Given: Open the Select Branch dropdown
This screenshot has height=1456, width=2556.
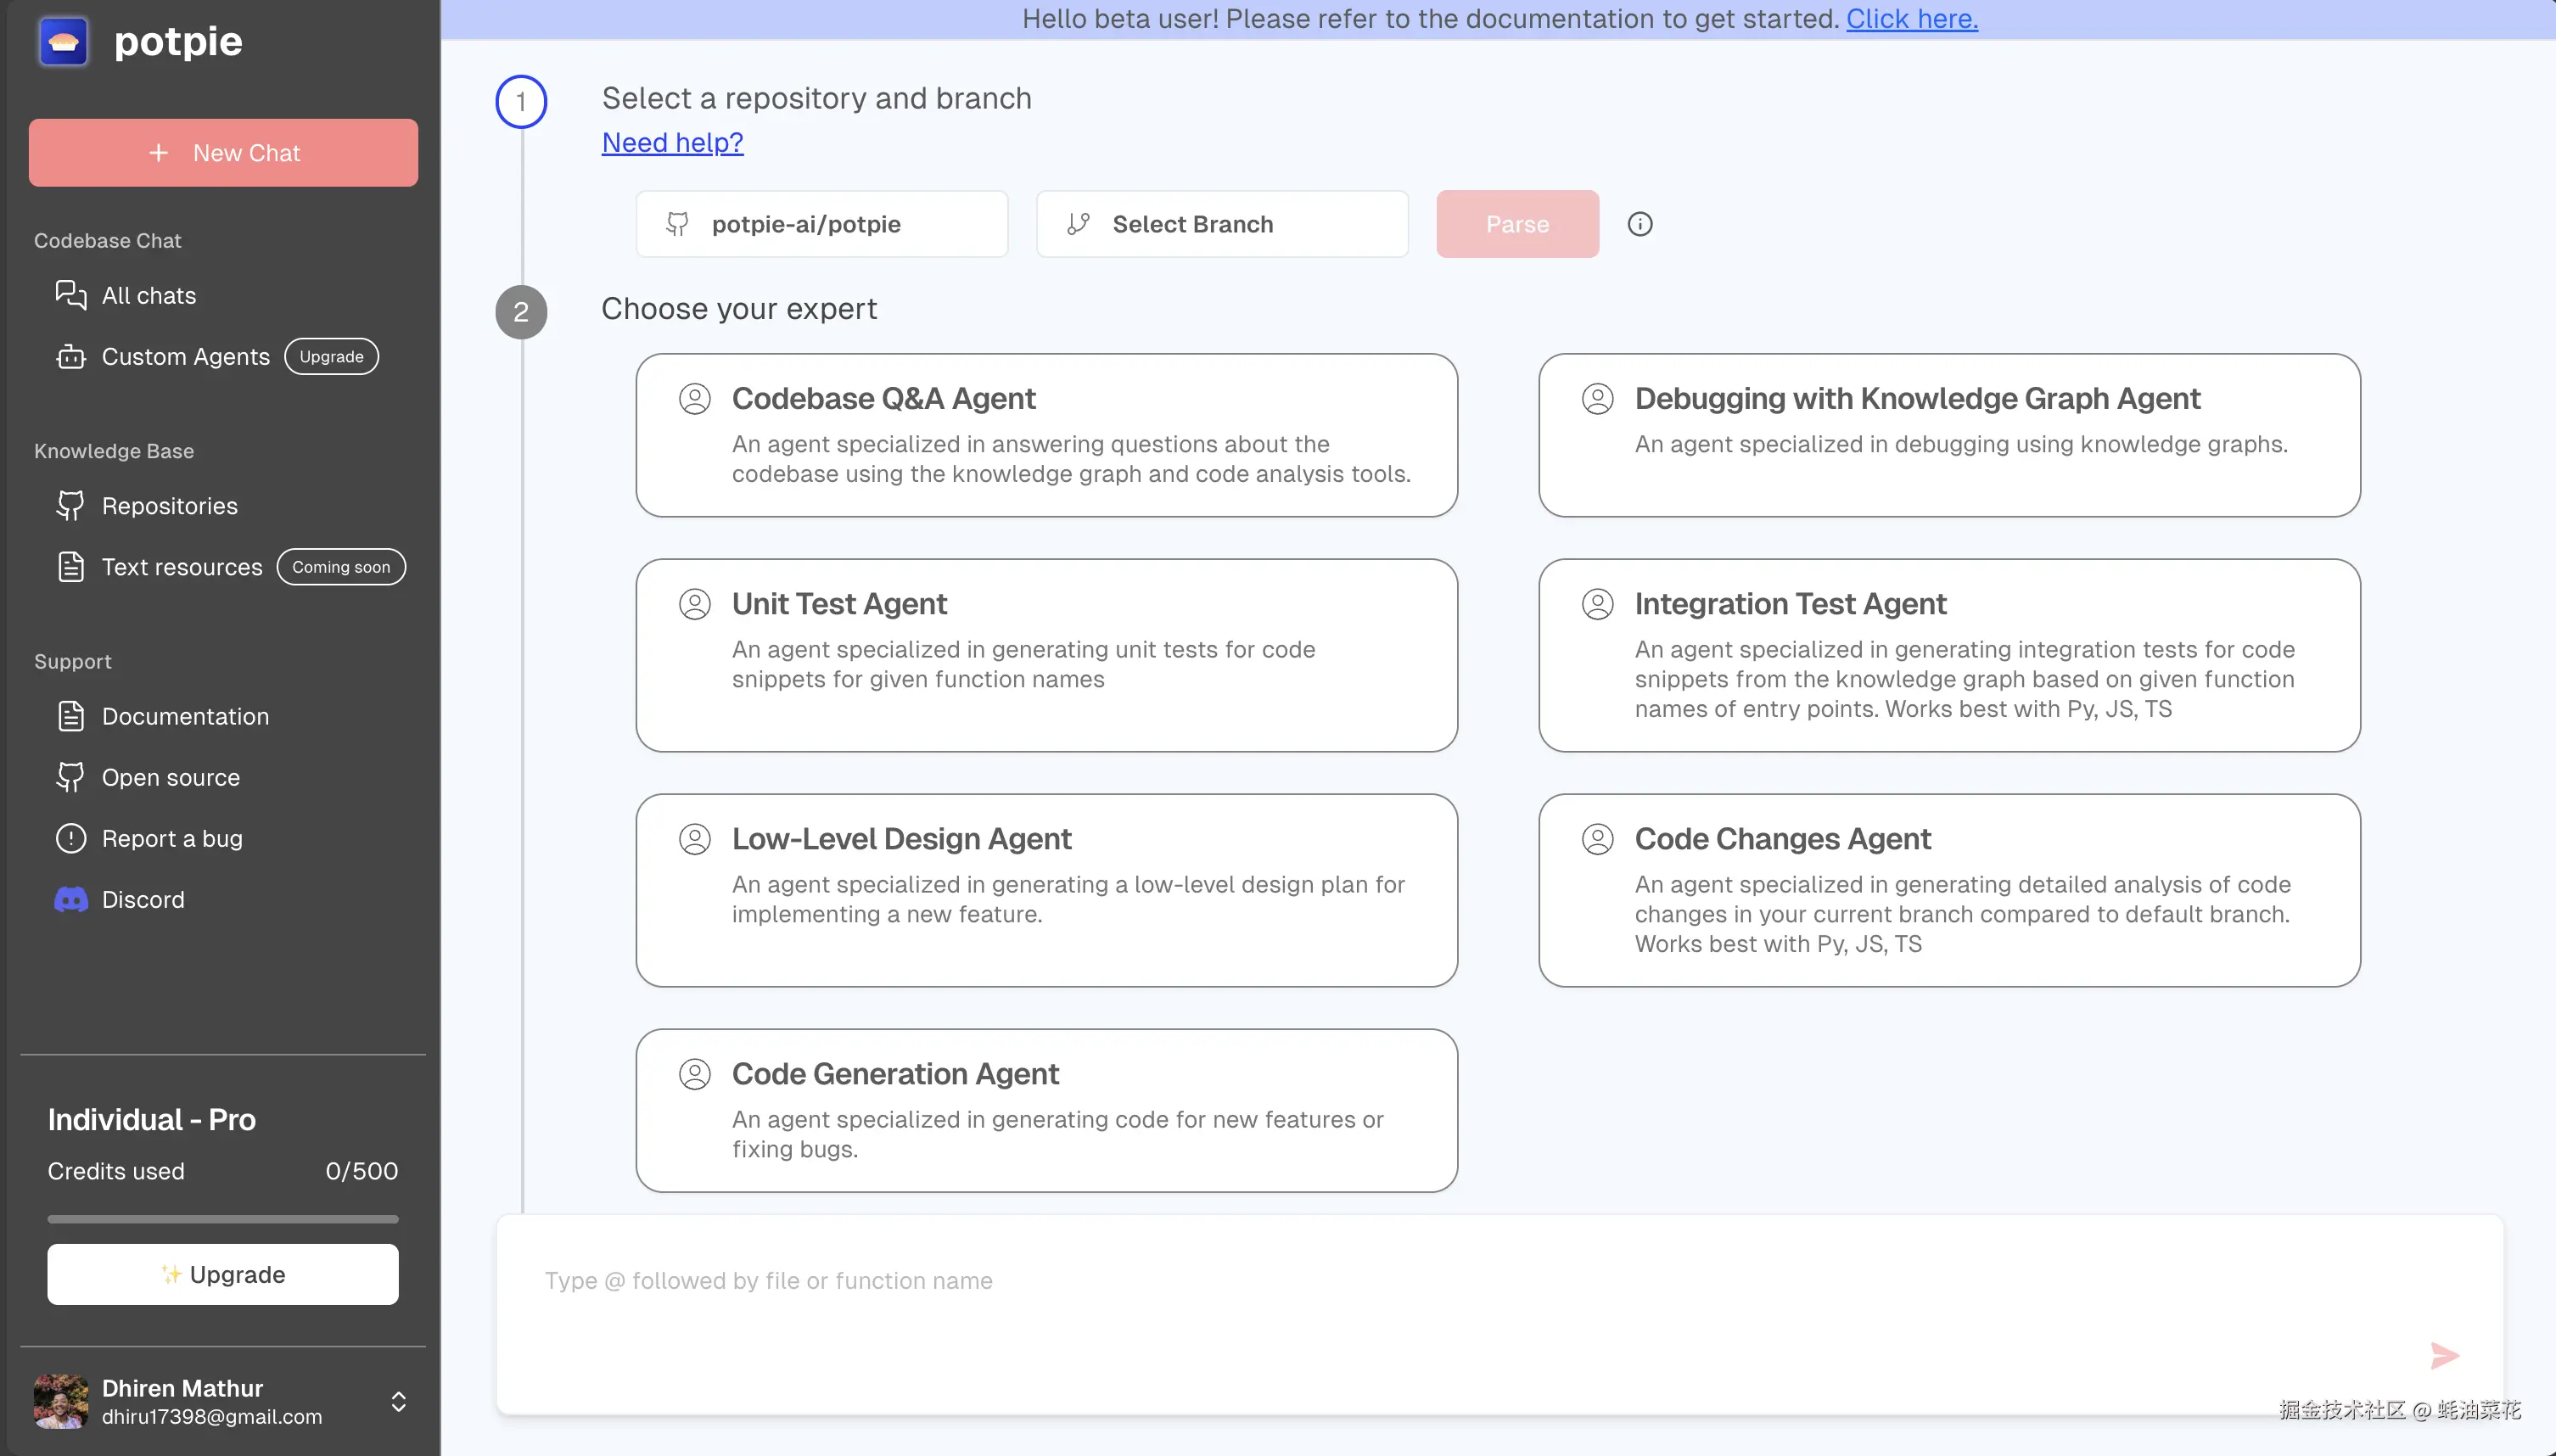Looking at the screenshot, I should coord(1222,224).
